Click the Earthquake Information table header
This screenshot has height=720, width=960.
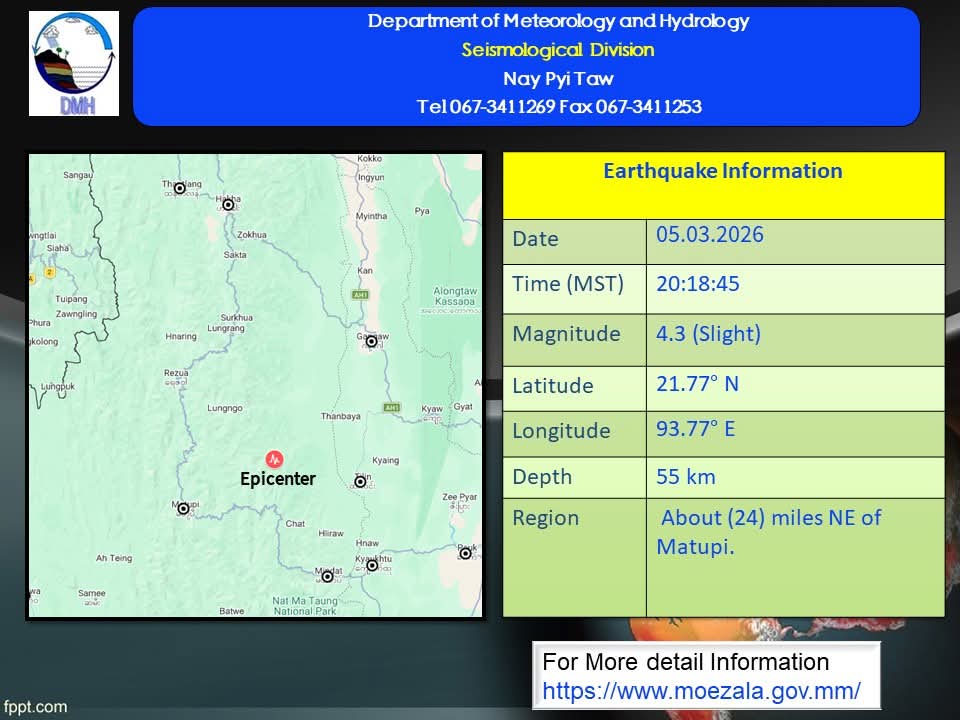point(722,171)
